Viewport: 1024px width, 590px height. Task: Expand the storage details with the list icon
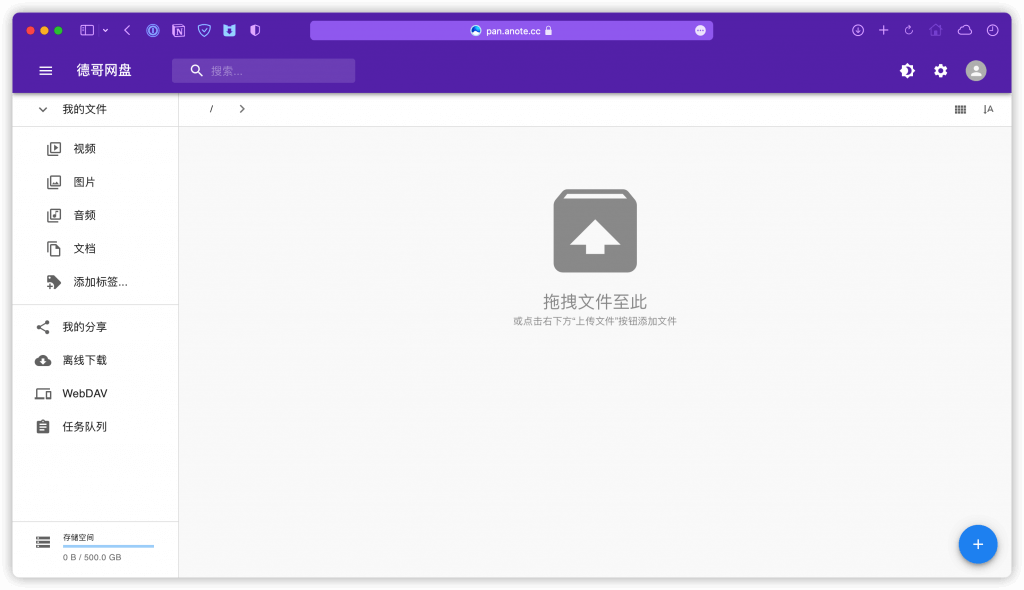42,541
